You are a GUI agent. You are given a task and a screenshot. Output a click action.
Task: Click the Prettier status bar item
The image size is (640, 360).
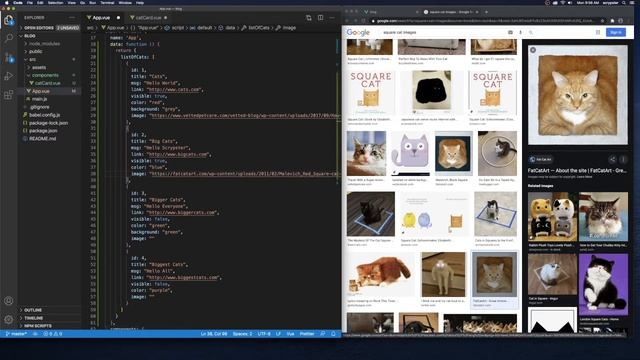(x=307, y=333)
